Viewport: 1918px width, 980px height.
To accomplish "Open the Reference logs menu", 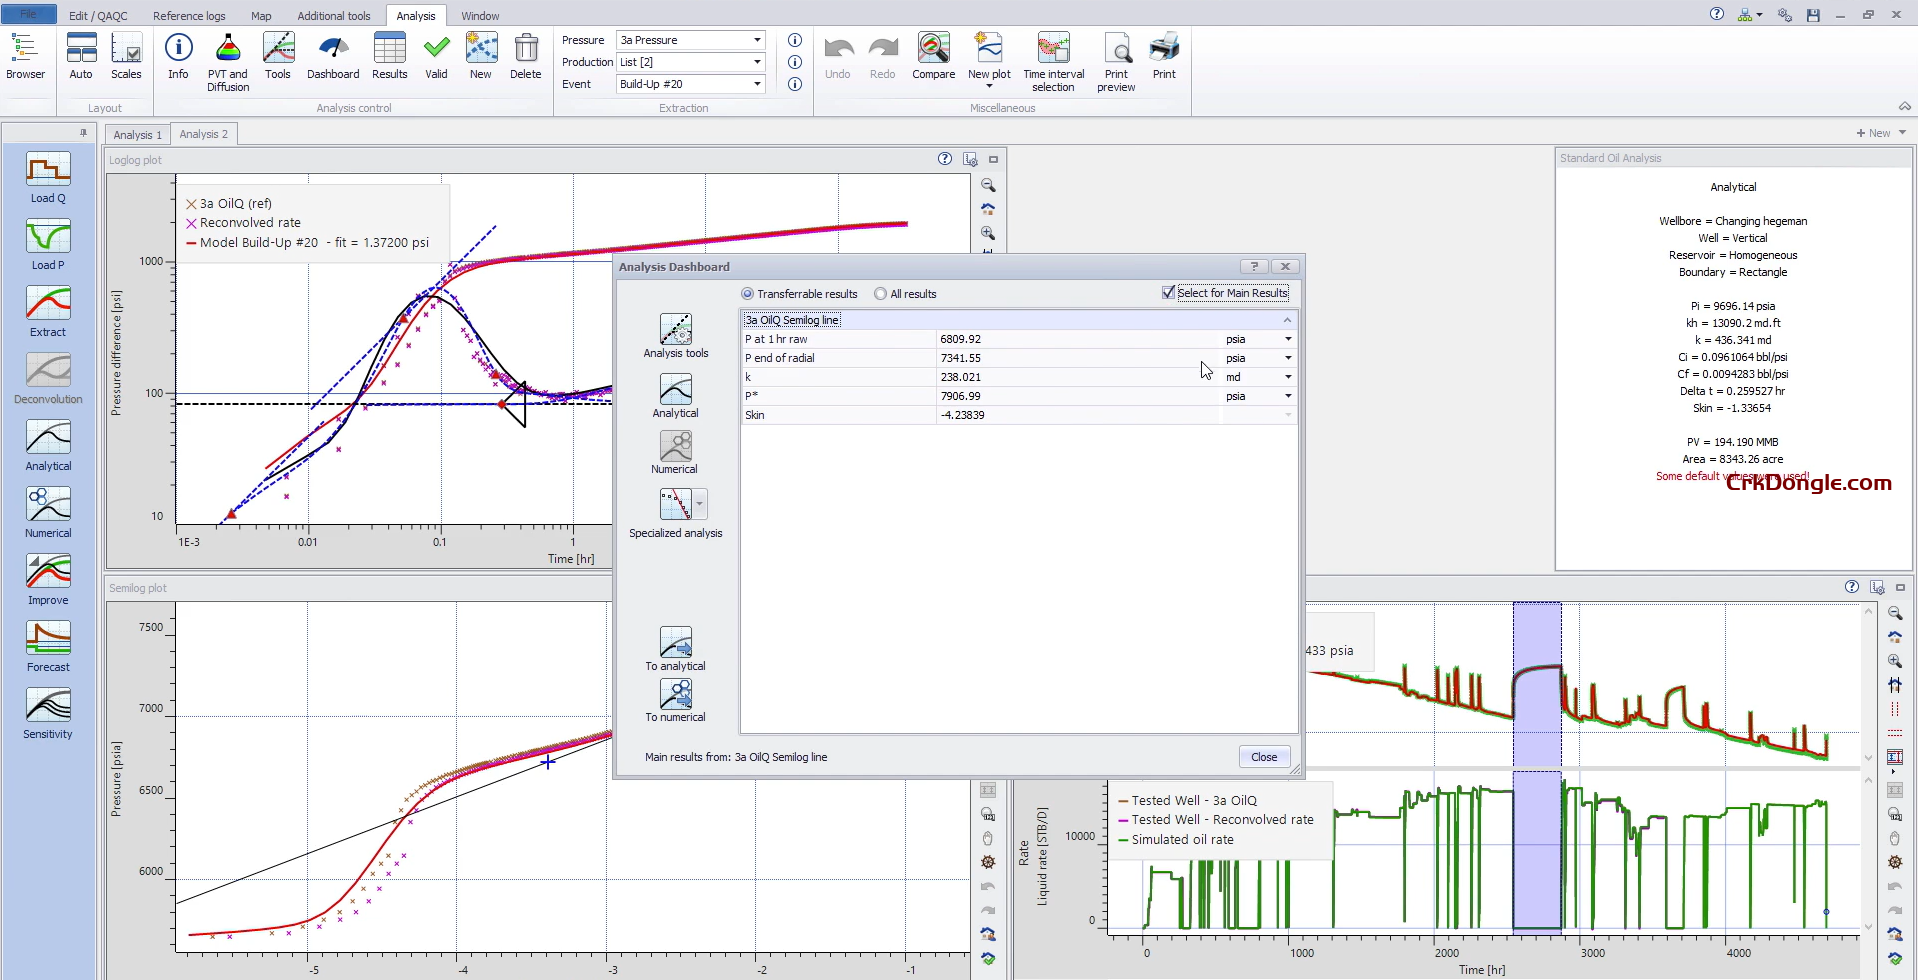I will (189, 15).
